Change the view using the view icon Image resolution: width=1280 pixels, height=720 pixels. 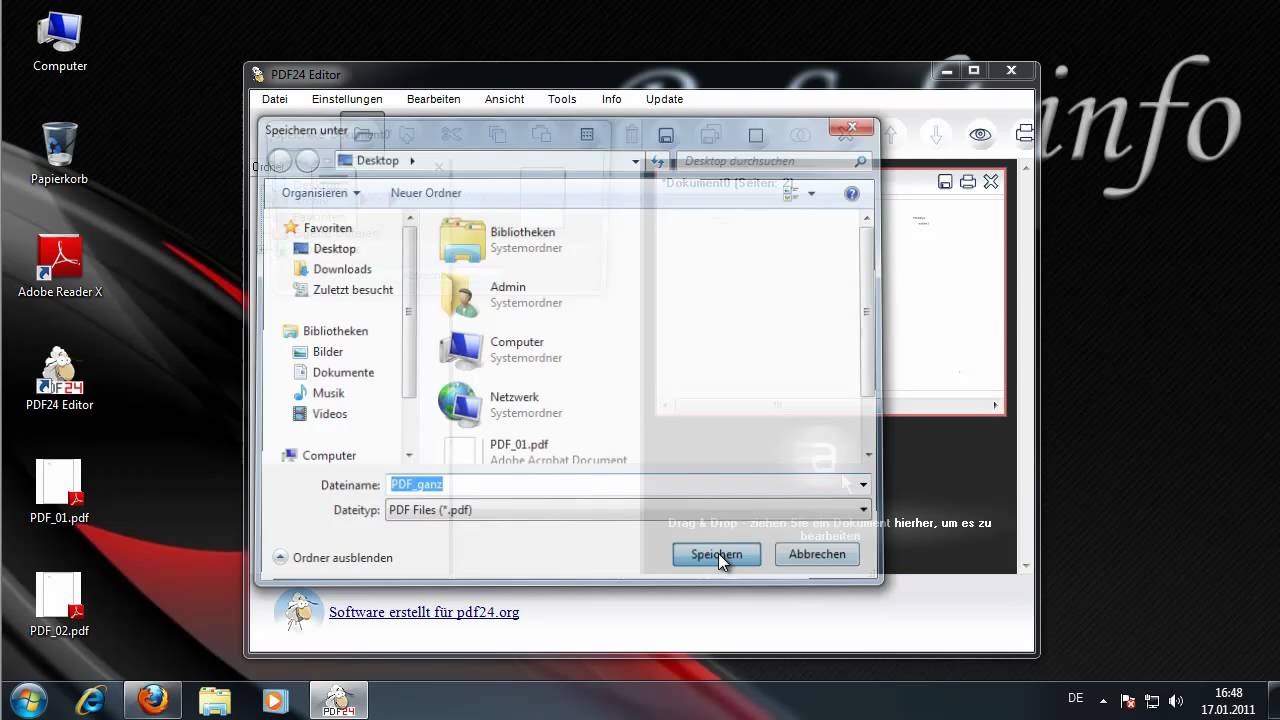point(790,193)
